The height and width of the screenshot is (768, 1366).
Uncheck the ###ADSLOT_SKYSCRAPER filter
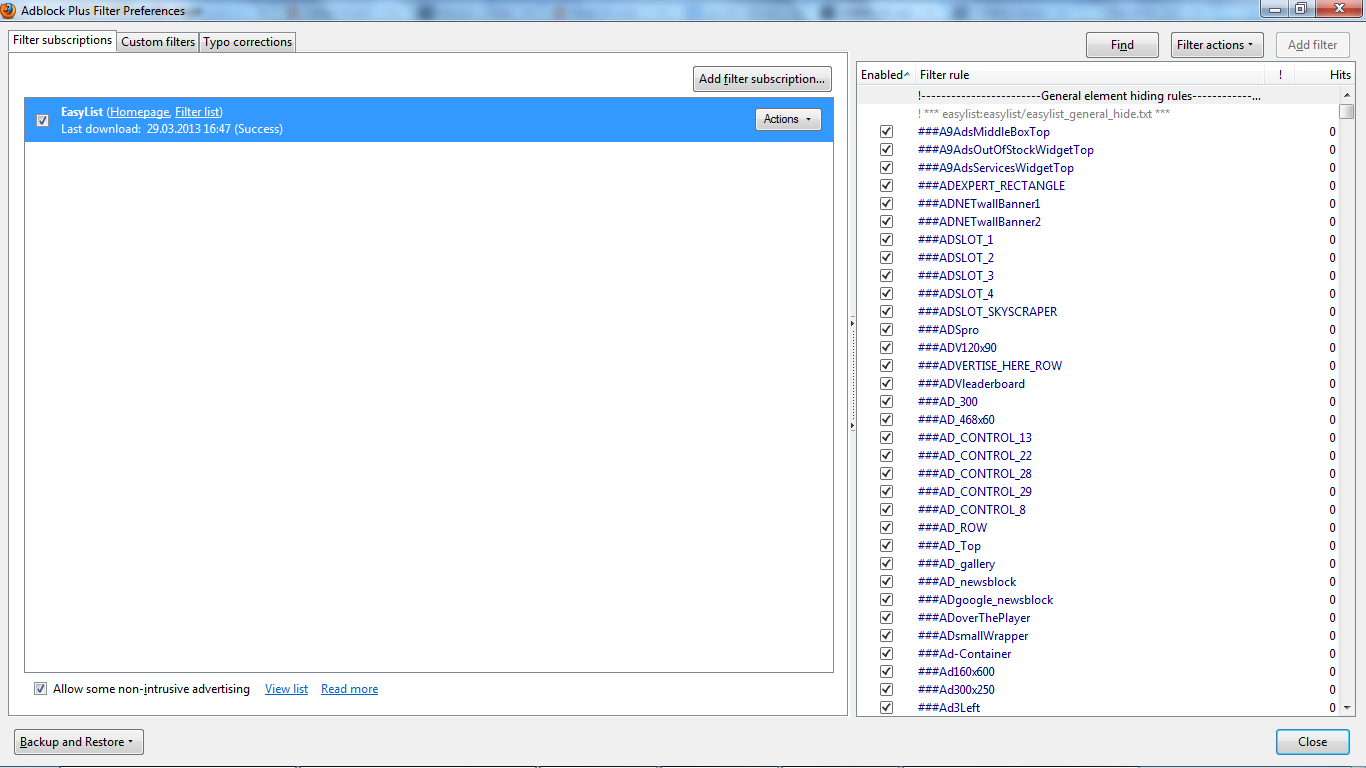point(886,312)
